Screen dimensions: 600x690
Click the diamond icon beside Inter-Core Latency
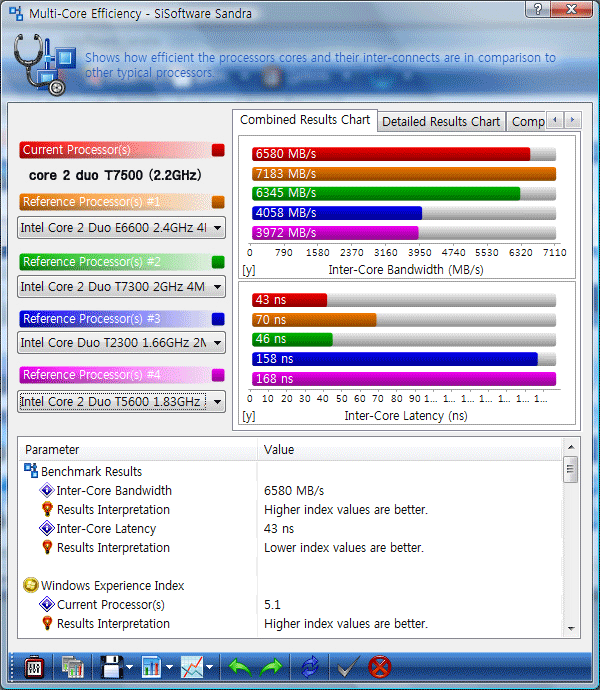[x=47, y=528]
